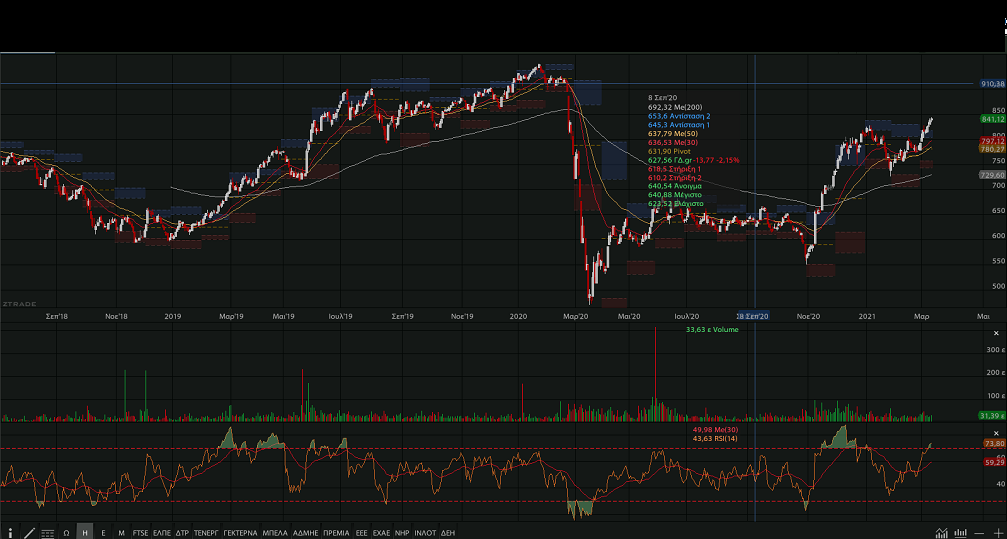Close the RSI indicator panel
This screenshot has width=1007, height=539.
(996, 432)
